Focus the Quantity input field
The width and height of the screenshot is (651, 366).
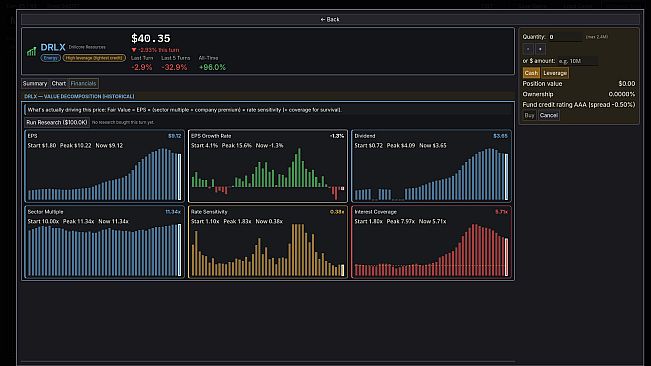[x=565, y=37]
